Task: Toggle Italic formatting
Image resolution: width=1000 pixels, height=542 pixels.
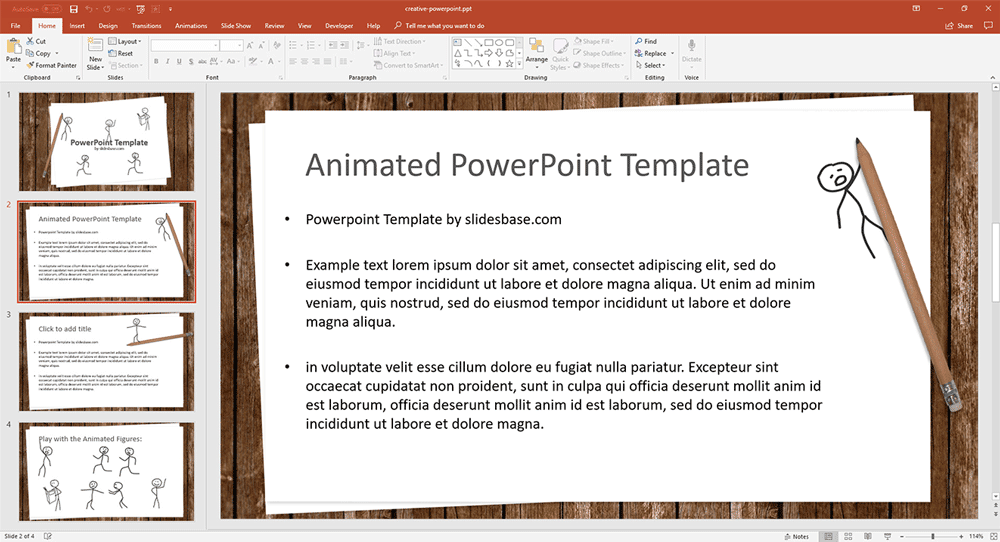Action: tap(168, 61)
